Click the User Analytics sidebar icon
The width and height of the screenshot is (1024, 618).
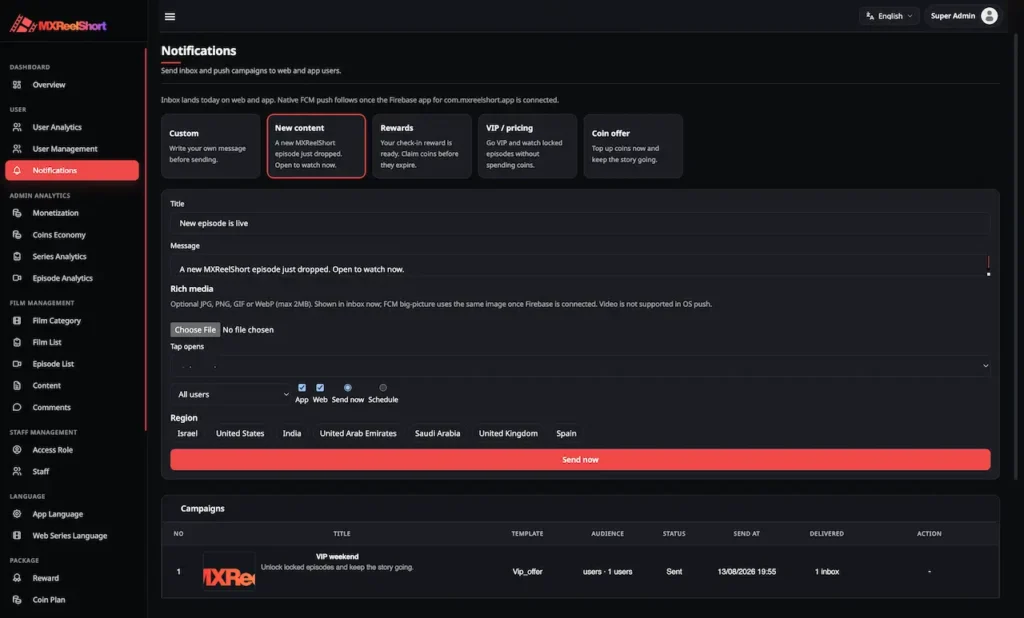tap(17, 127)
